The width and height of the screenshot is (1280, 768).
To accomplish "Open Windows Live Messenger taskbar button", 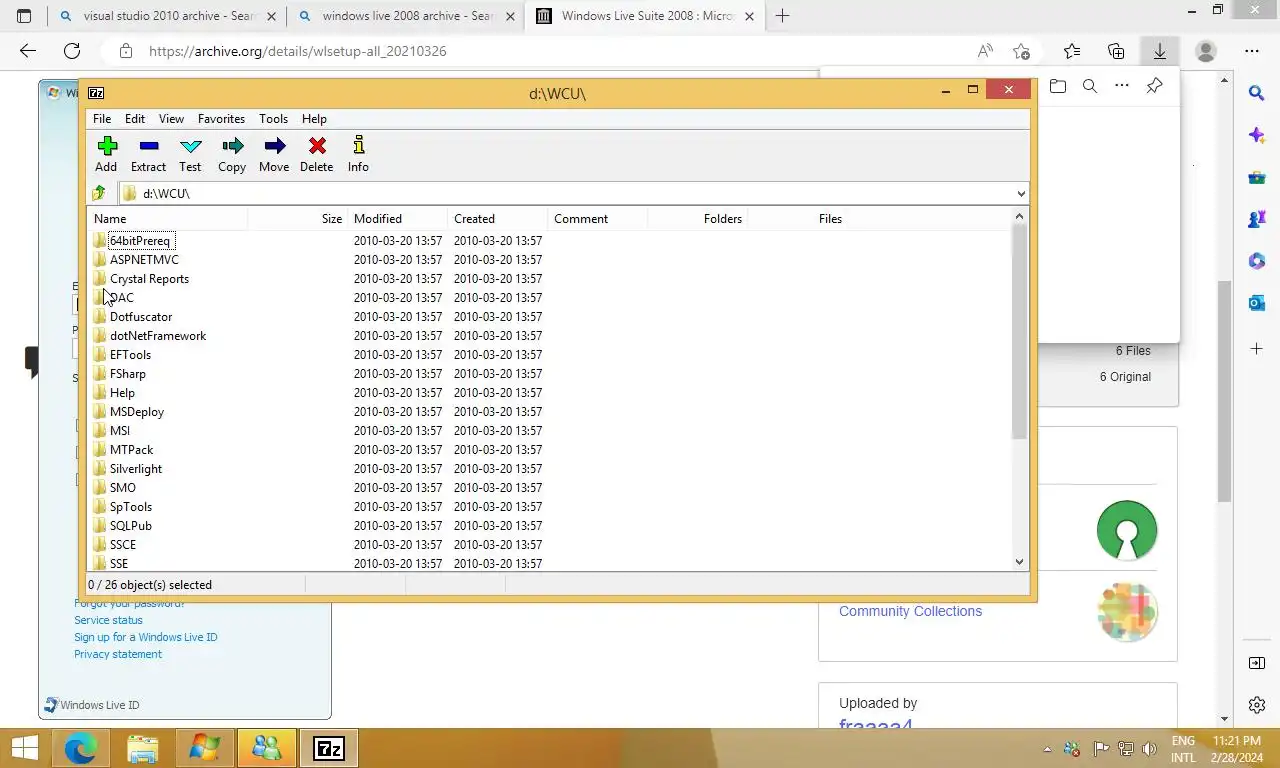I will click(x=267, y=748).
